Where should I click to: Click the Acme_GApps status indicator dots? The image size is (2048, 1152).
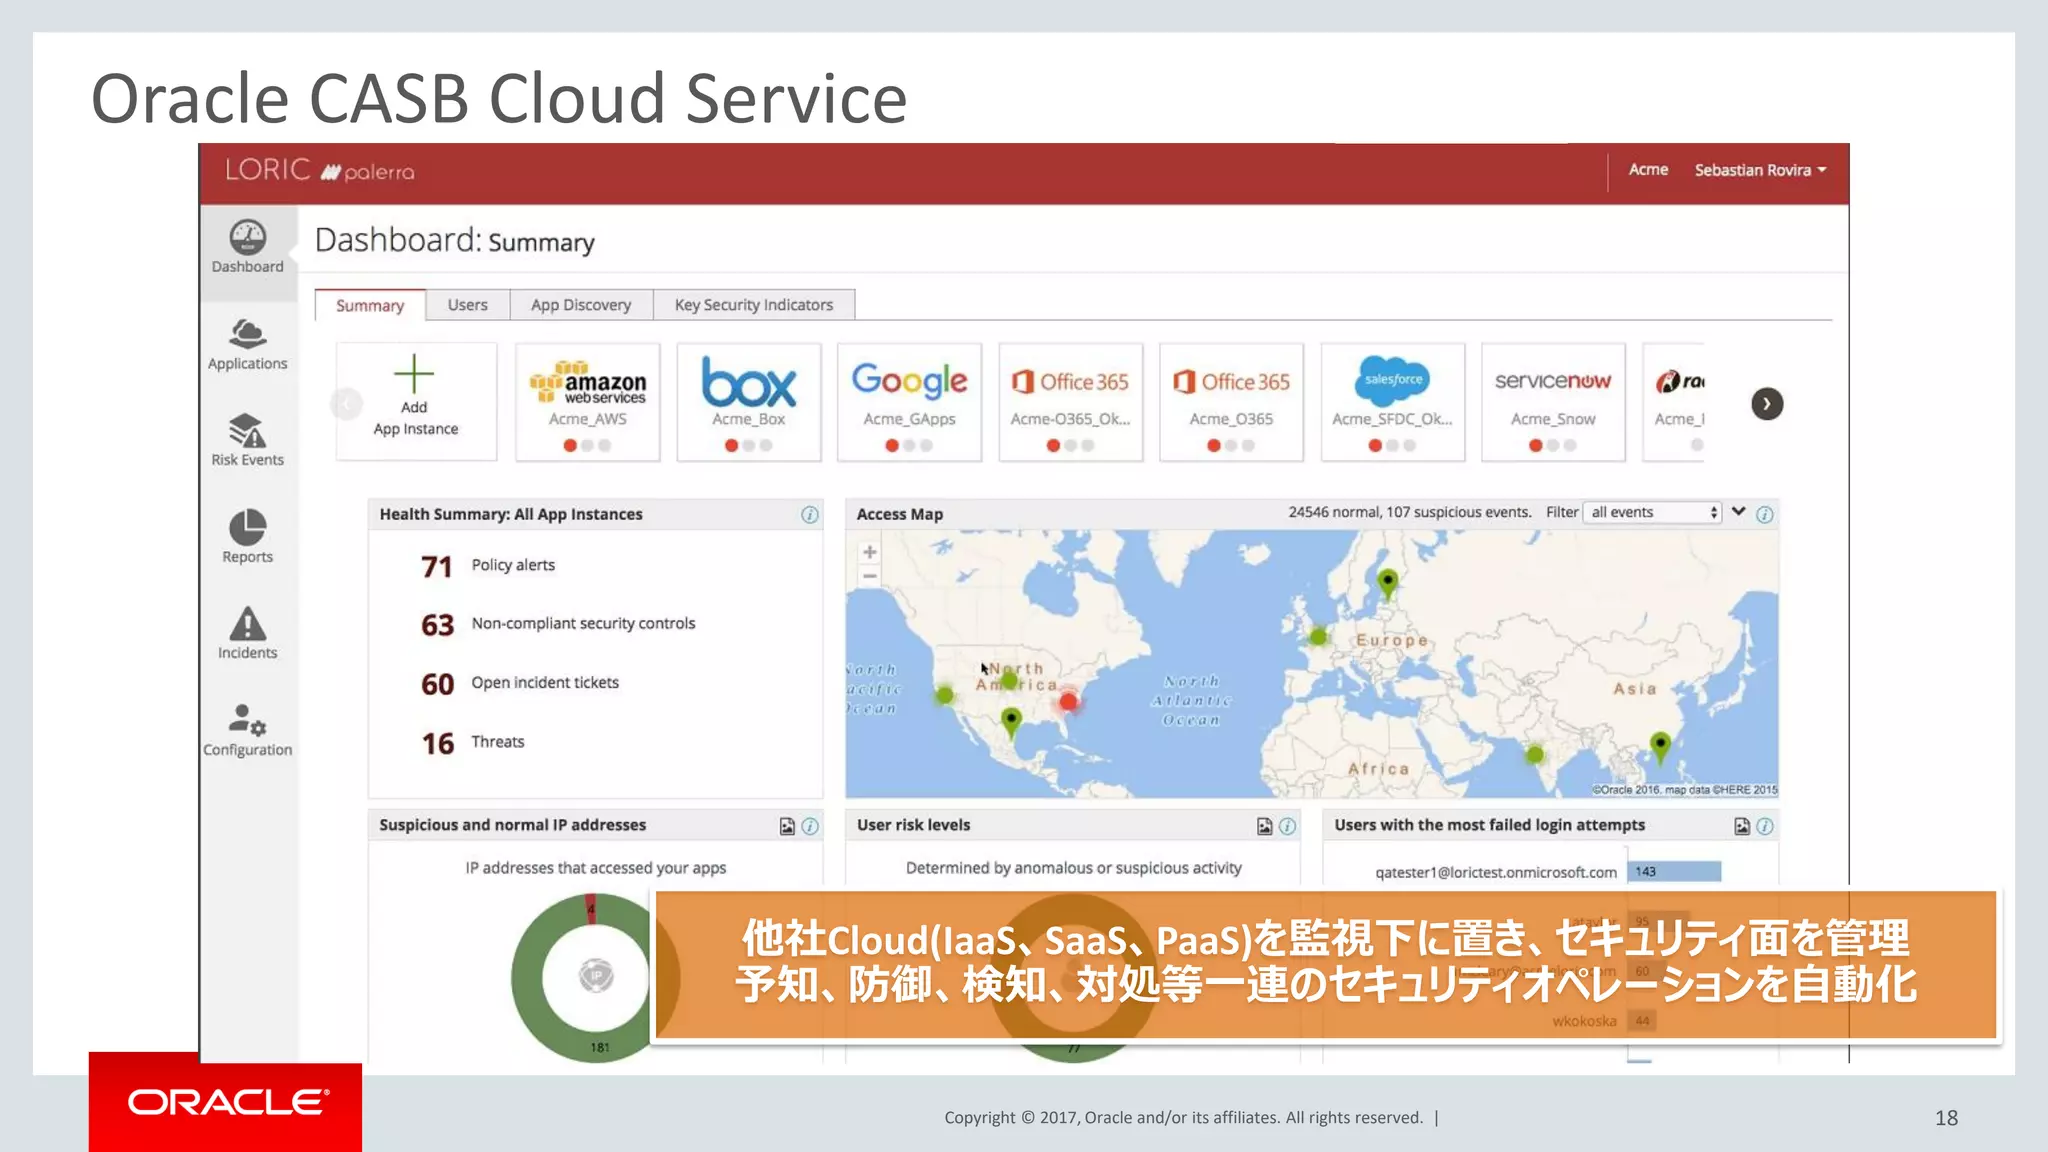910,446
